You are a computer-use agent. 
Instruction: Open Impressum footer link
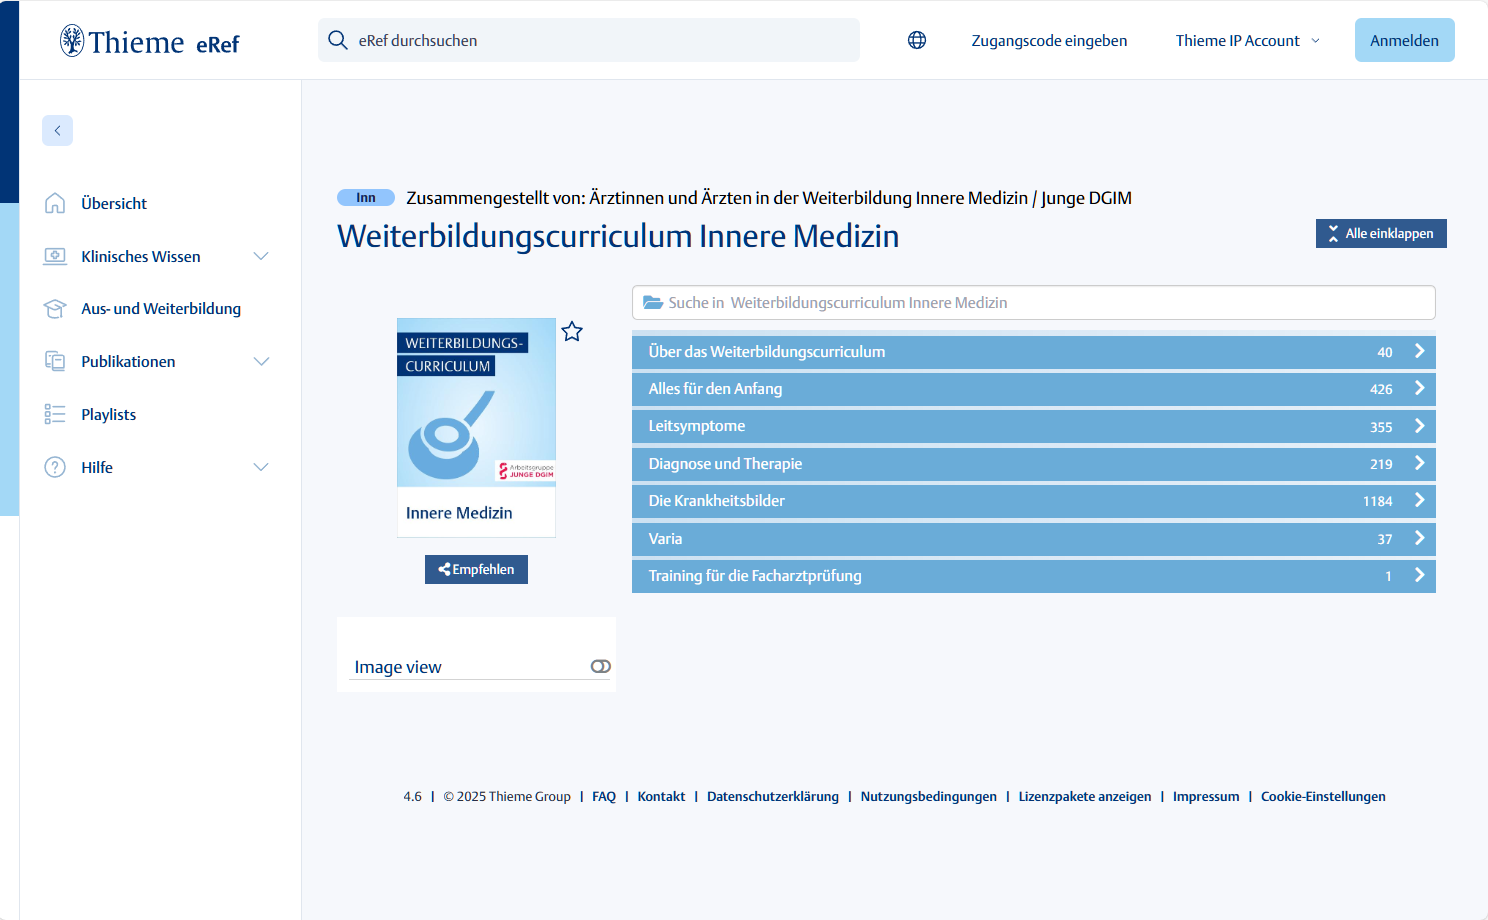click(1206, 796)
